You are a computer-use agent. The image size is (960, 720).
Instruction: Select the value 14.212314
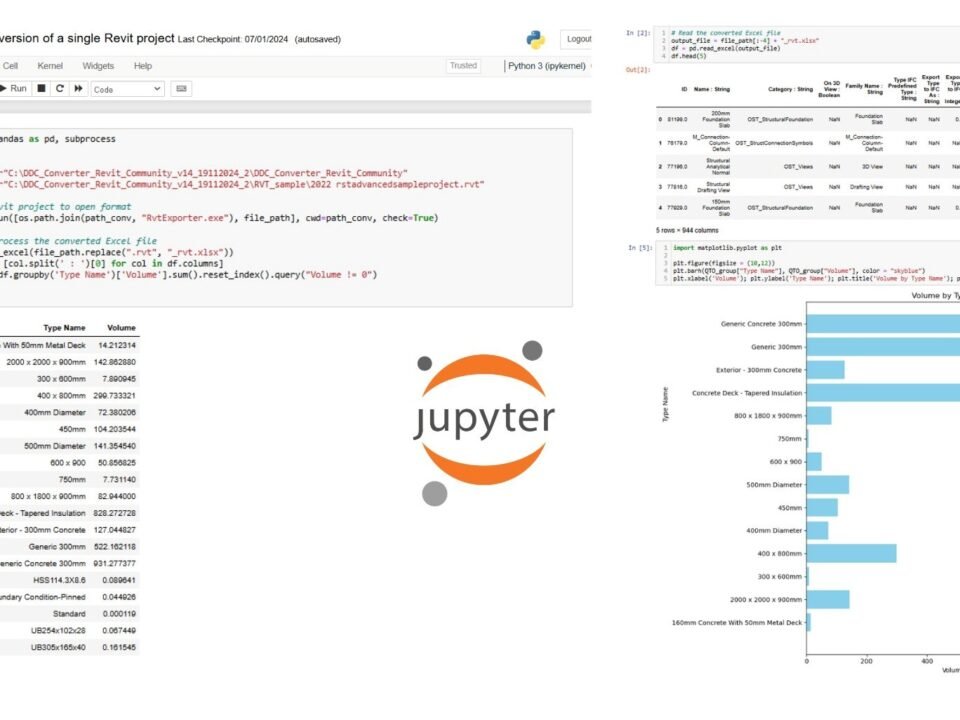pos(117,345)
